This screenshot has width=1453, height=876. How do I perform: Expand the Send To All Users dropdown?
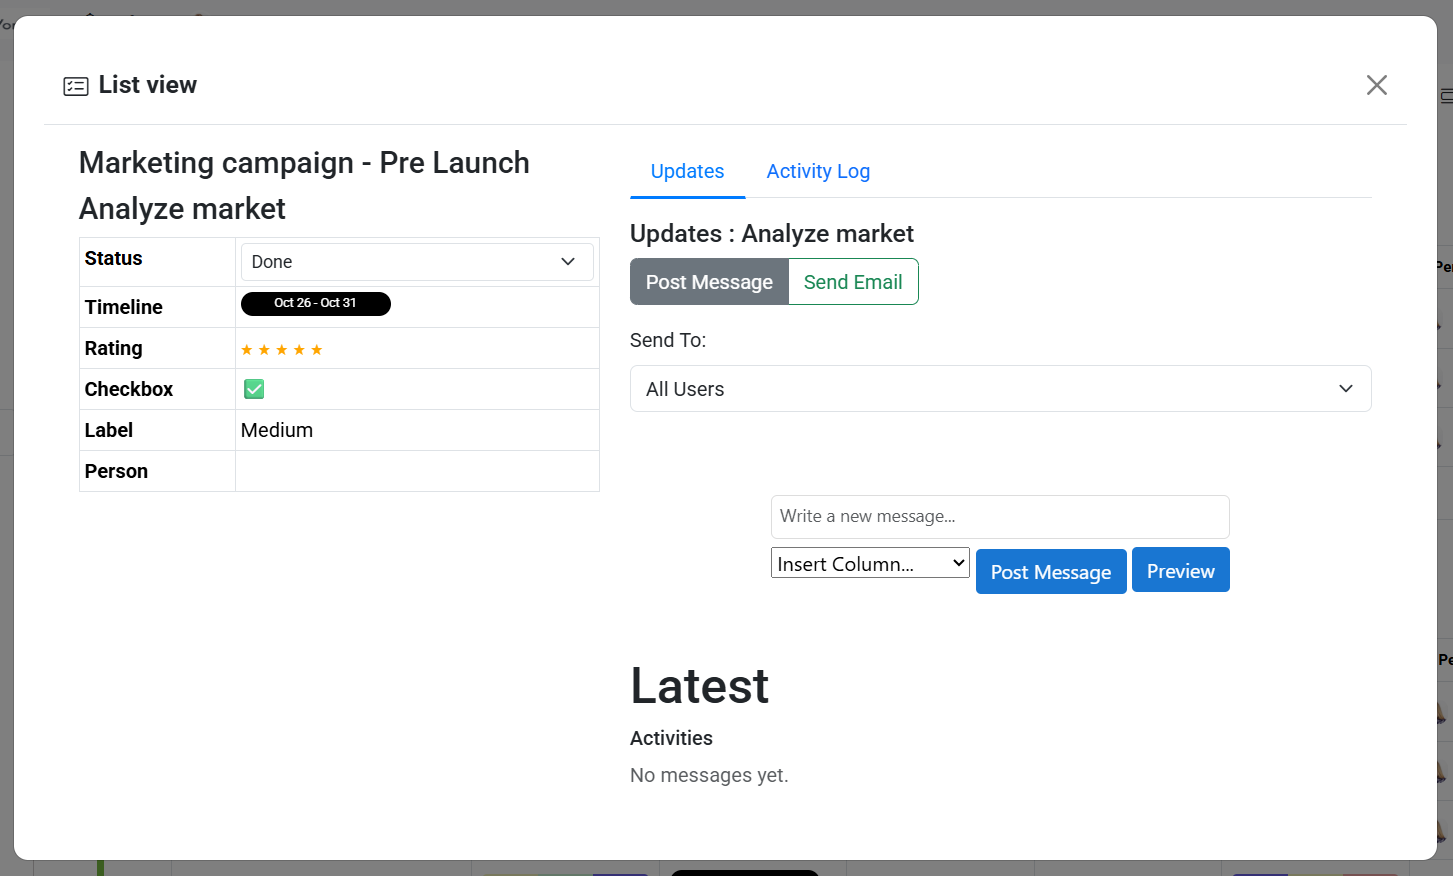tap(1000, 389)
